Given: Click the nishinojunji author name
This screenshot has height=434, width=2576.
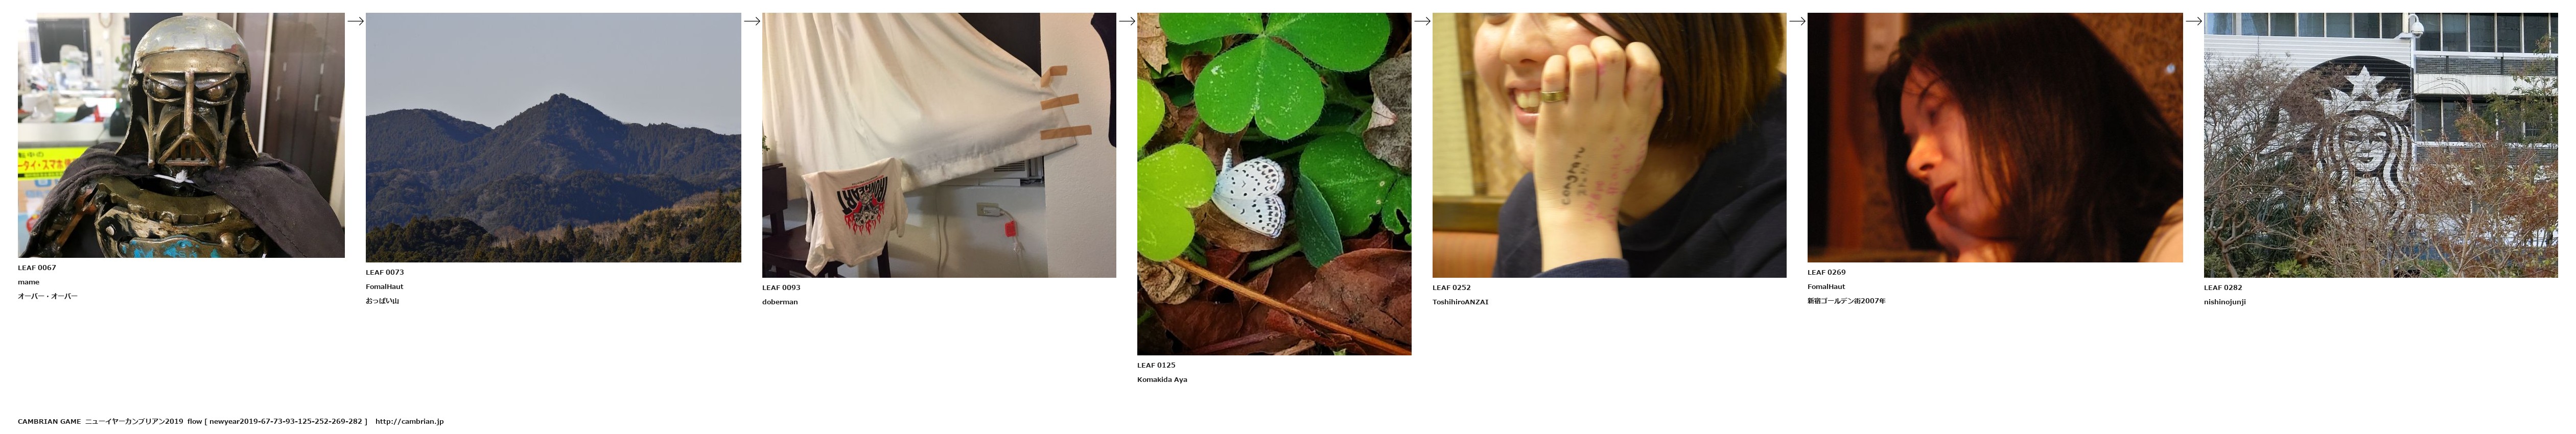Looking at the screenshot, I should click(2225, 302).
